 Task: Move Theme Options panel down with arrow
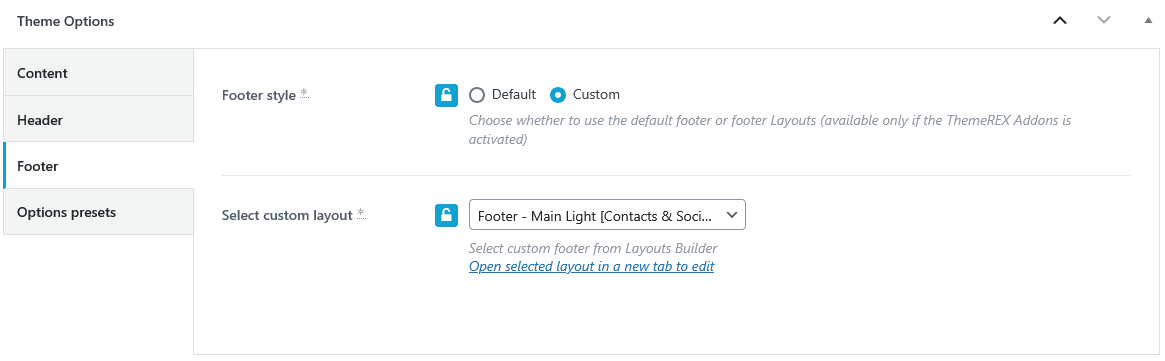[1104, 21]
